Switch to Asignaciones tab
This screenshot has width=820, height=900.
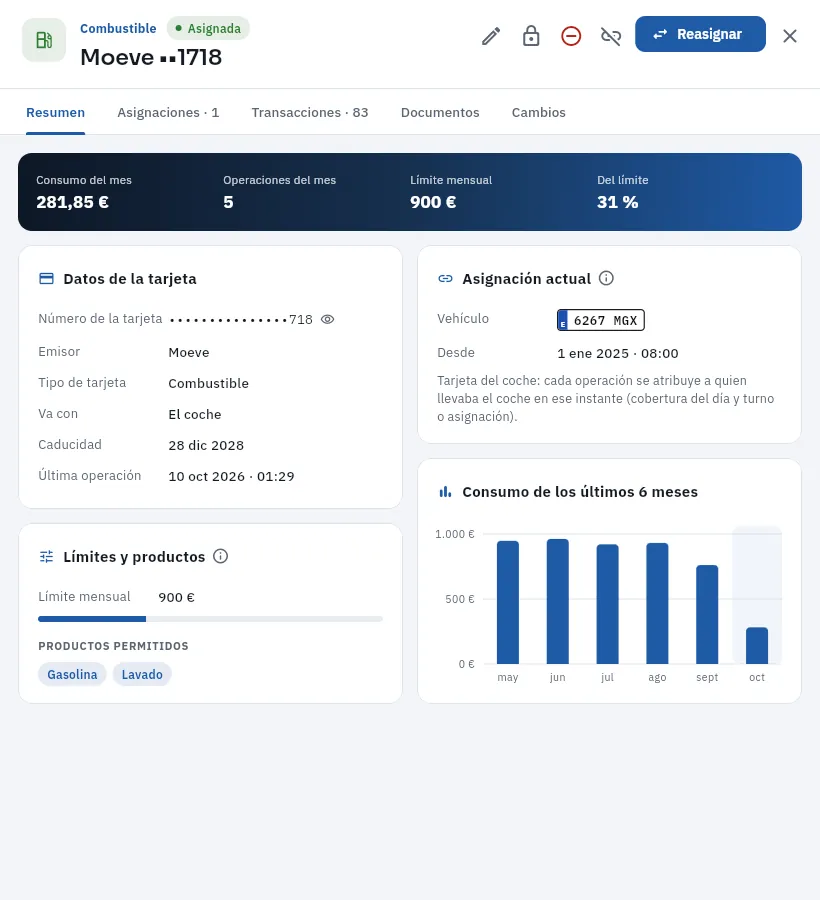click(168, 112)
